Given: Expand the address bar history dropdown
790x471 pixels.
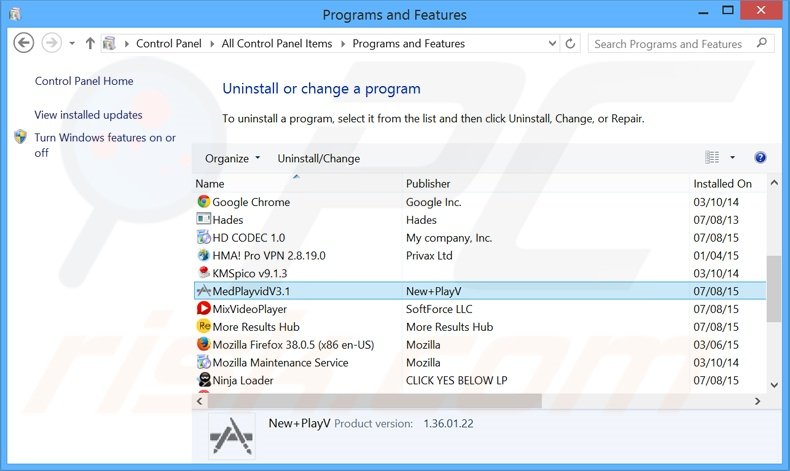Looking at the screenshot, I should 552,44.
